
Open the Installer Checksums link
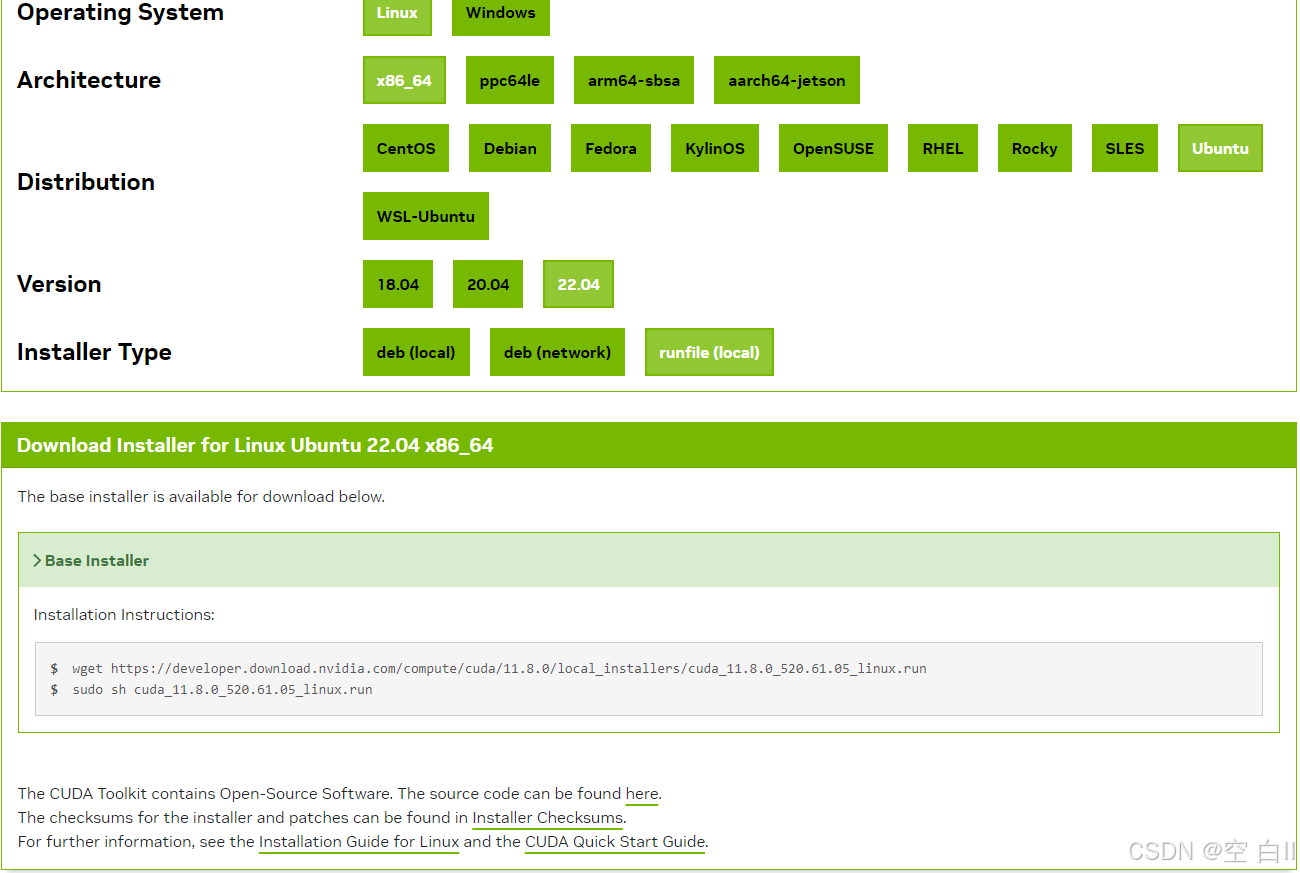point(549,818)
